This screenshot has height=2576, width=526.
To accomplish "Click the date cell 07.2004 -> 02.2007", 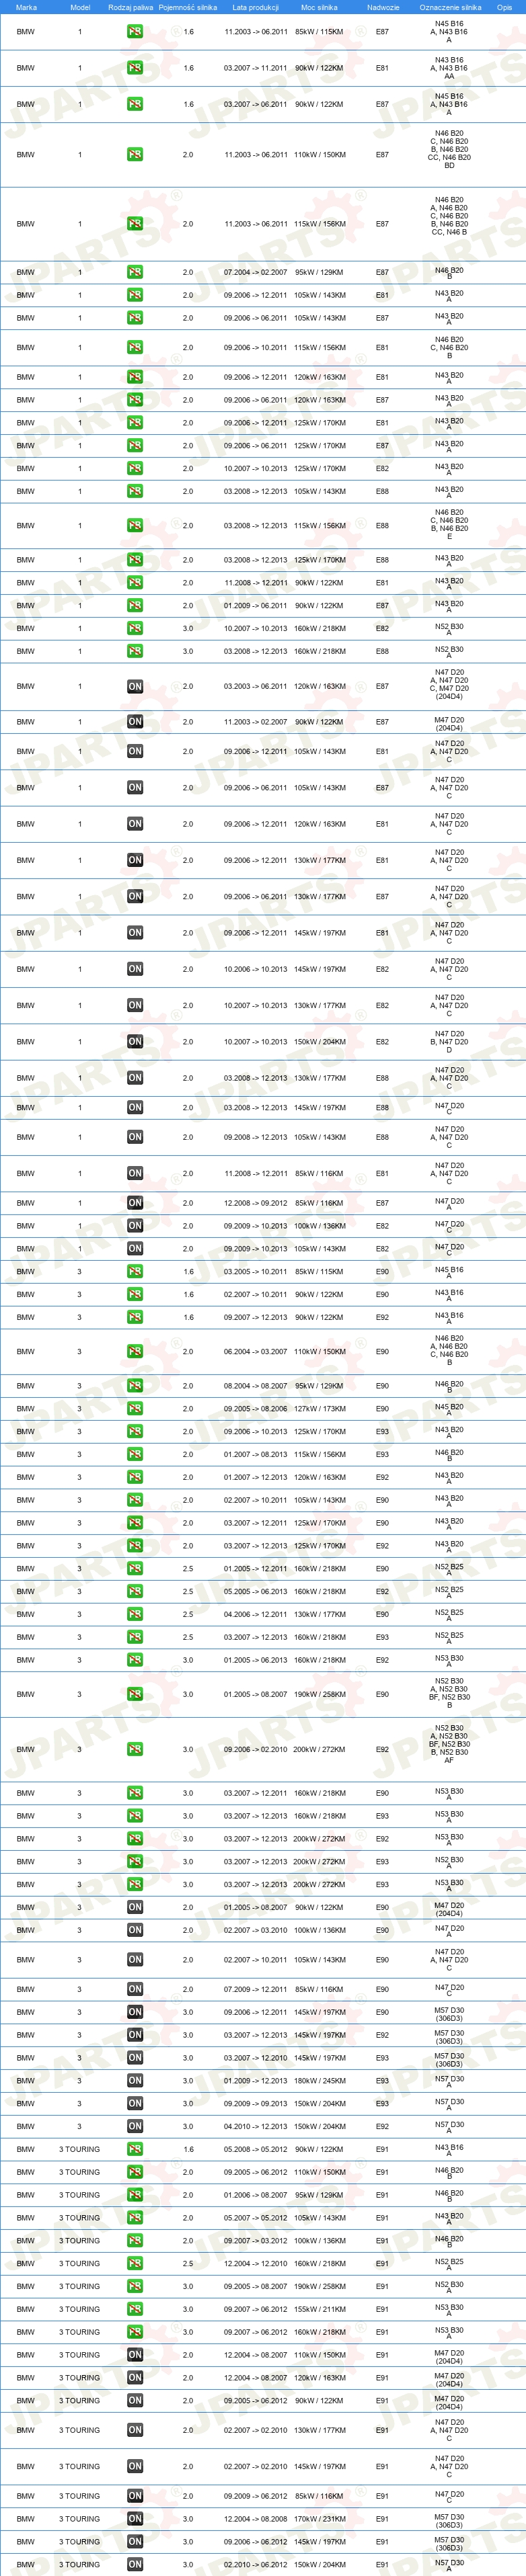I will 255,272.
